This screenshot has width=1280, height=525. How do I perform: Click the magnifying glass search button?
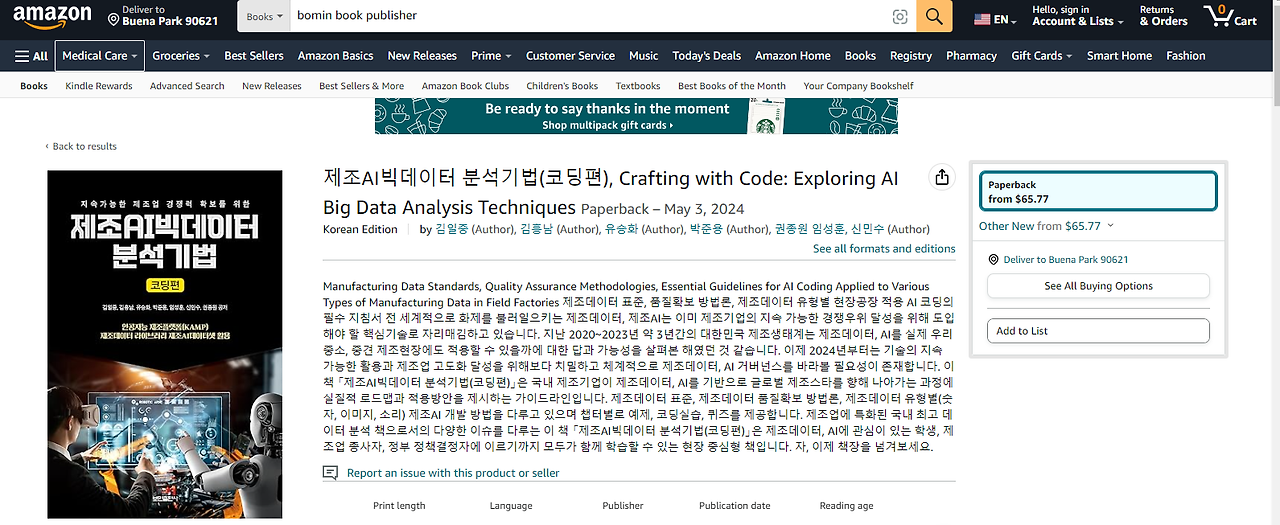pos(934,16)
